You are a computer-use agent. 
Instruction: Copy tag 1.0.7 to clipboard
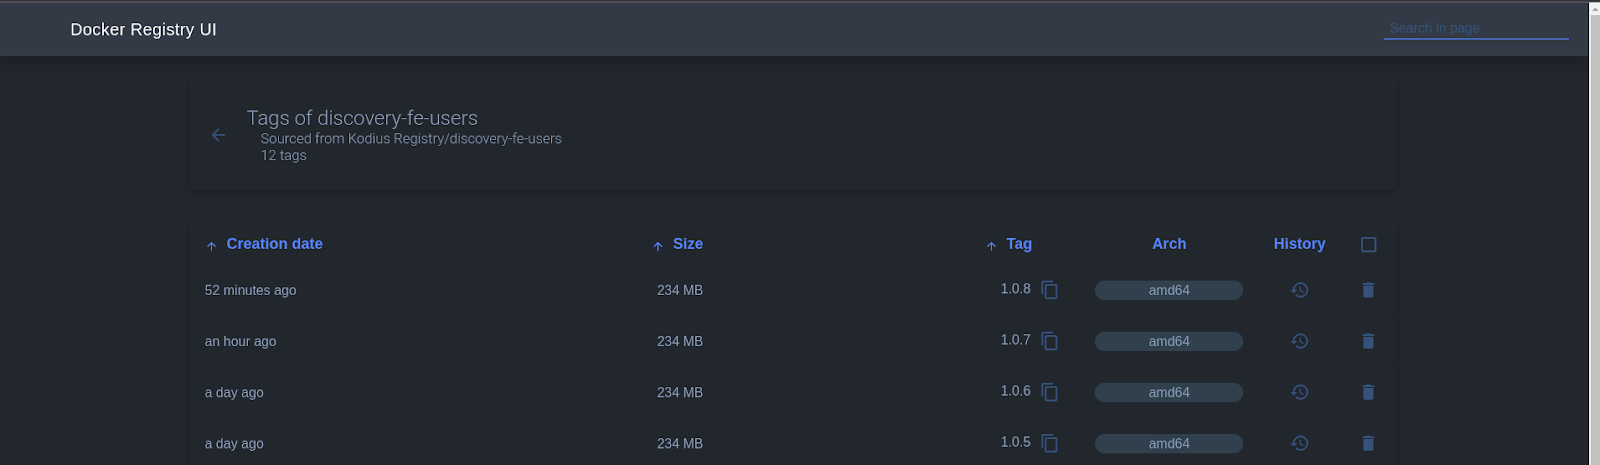(x=1050, y=341)
